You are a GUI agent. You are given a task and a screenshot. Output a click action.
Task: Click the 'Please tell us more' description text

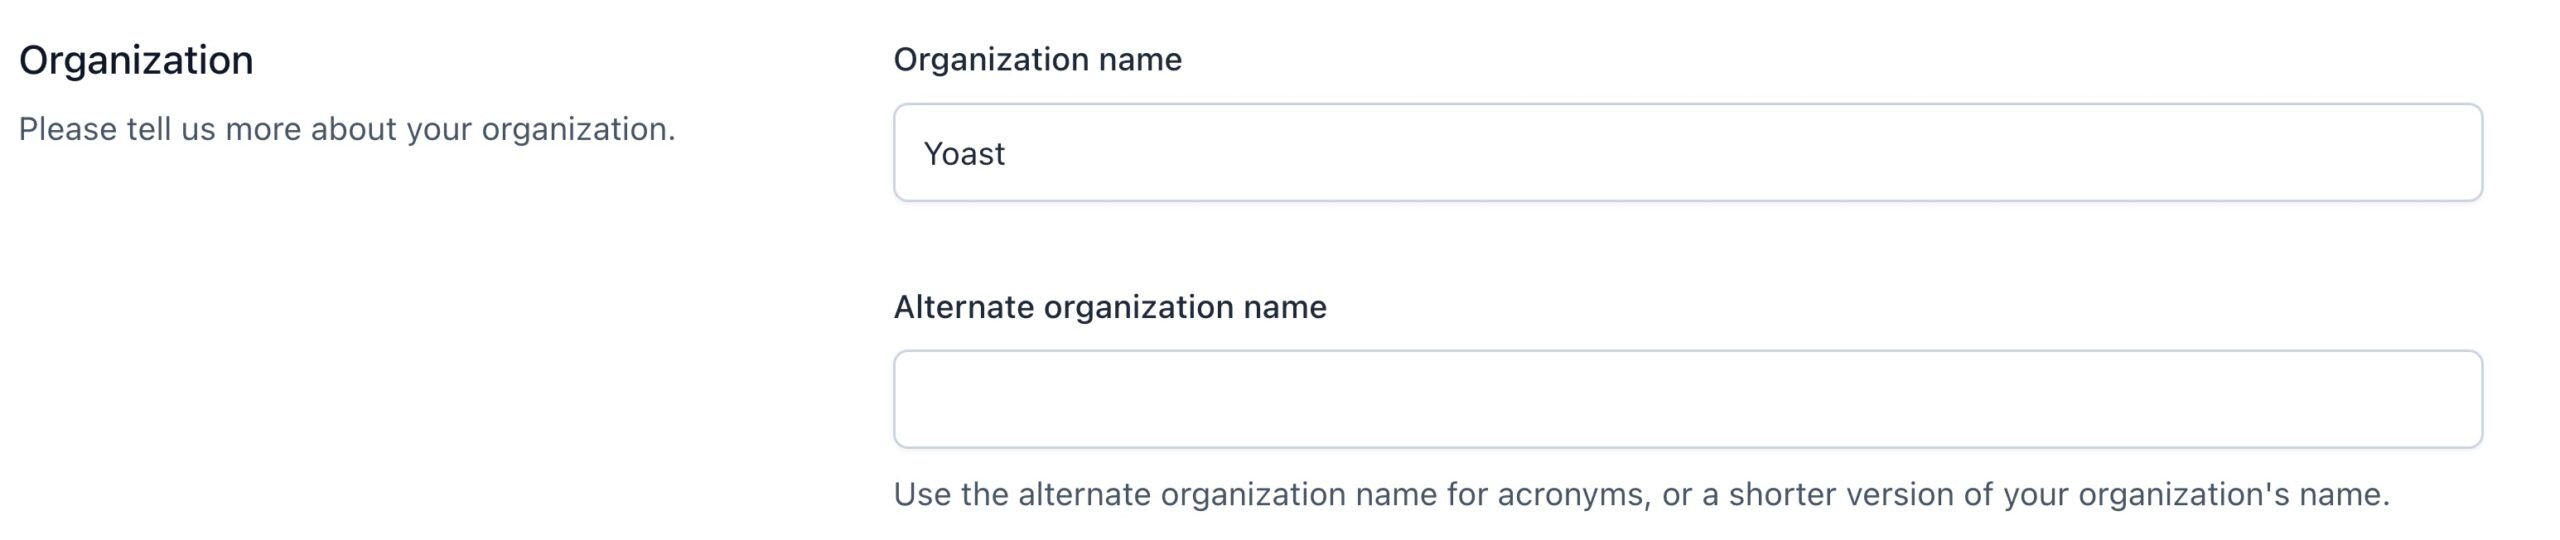point(347,130)
